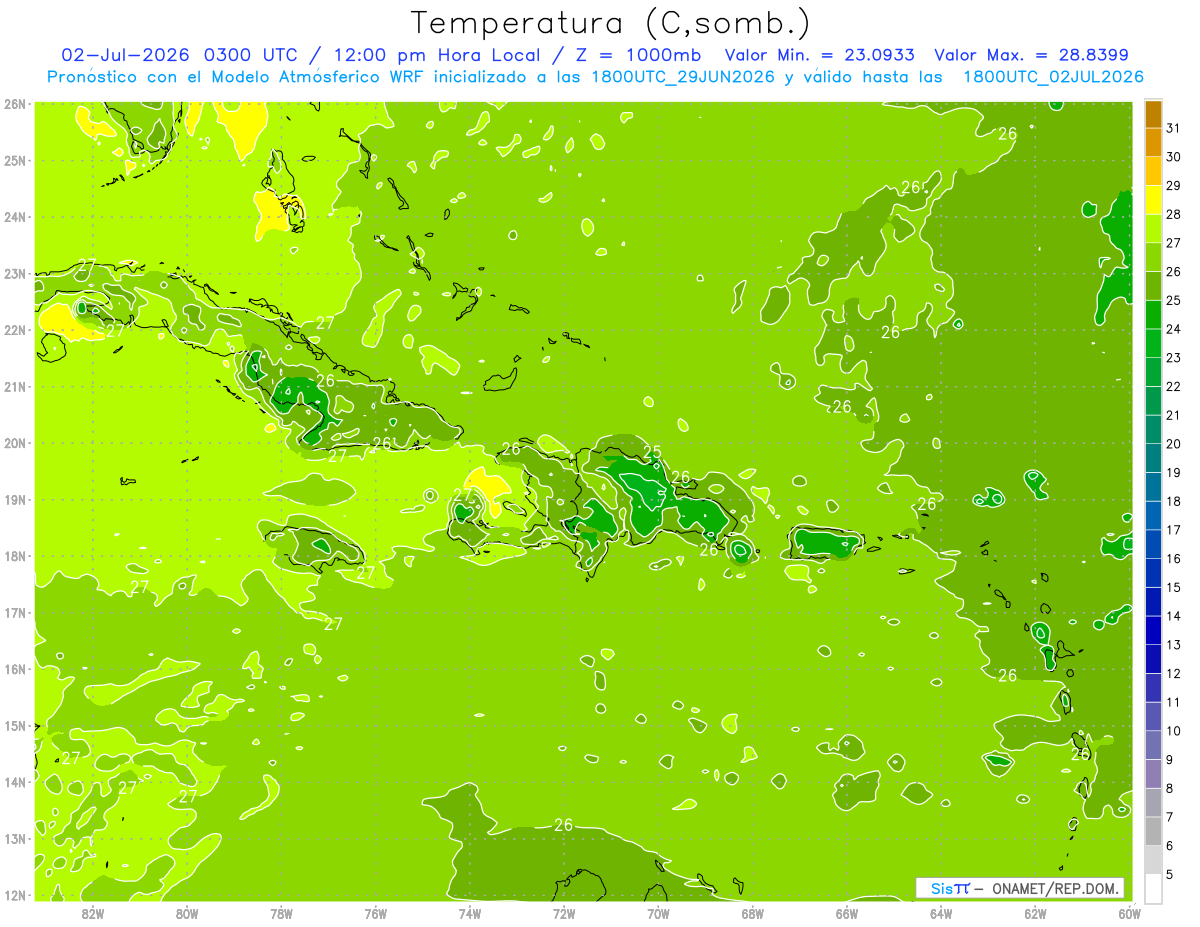Click the 78W longitude axis label
This screenshot has width=1200, height=927.
(x=281, y=913)
